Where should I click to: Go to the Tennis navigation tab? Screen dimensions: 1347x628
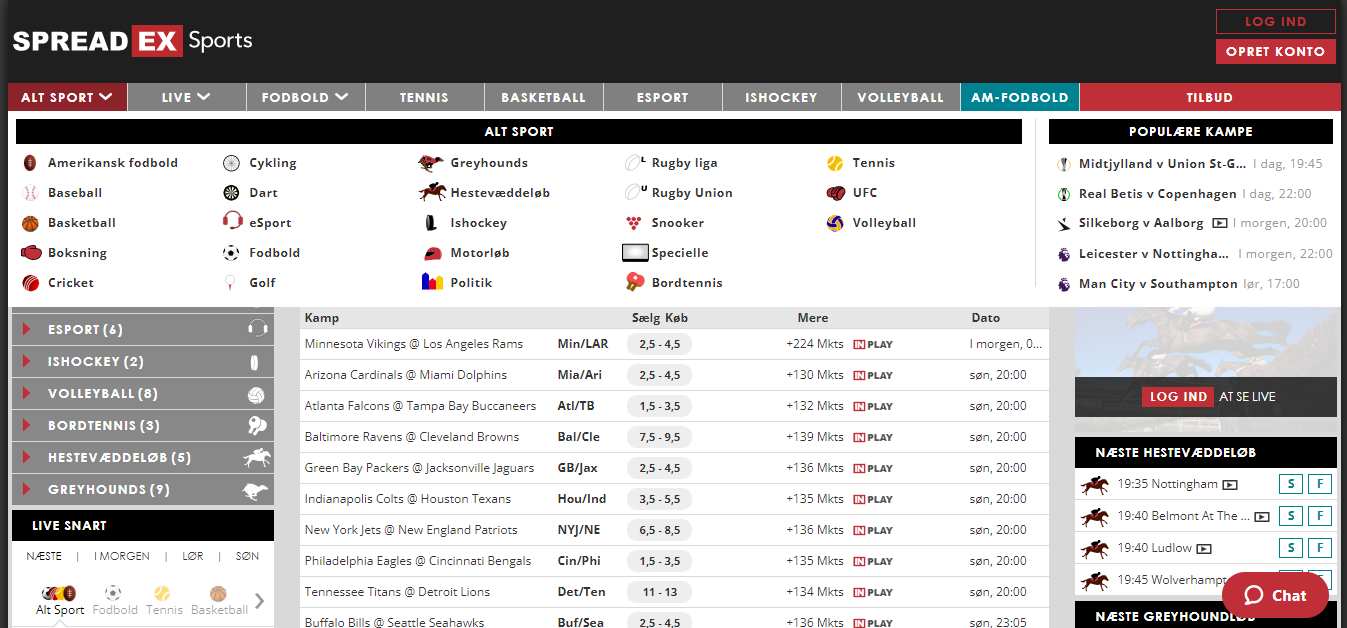point(424,97)
